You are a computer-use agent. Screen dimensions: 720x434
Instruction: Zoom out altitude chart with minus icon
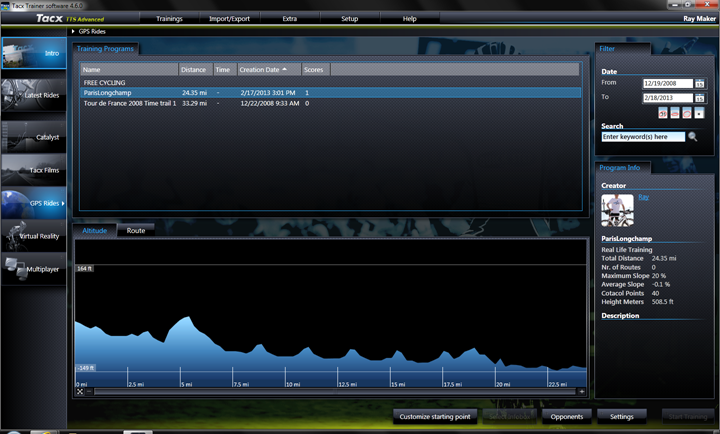[x=89, y=392]
